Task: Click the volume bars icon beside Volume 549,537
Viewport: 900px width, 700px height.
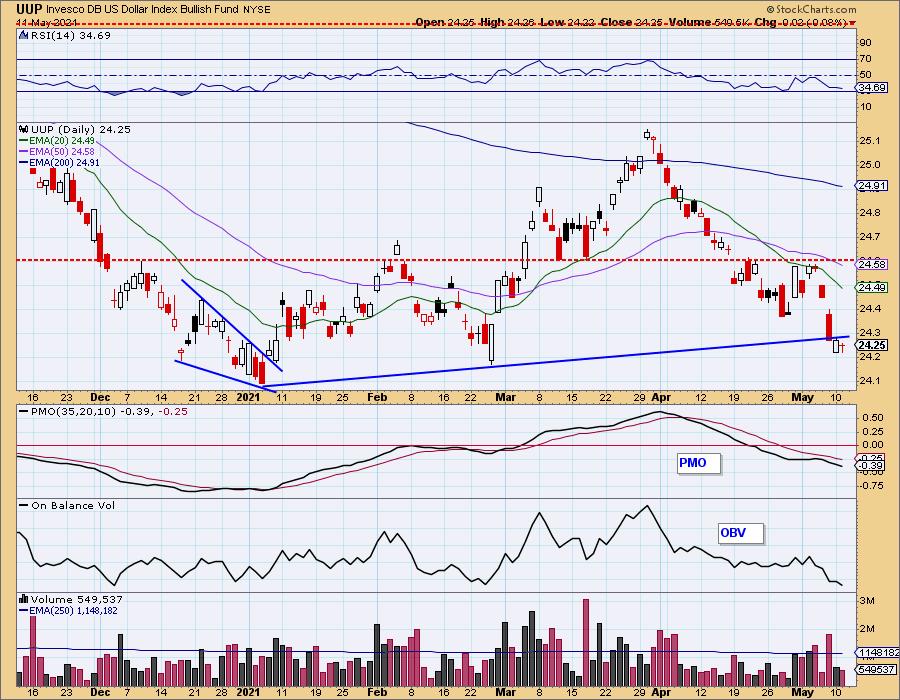Action: pyautogui.click(x=23, y=599)
